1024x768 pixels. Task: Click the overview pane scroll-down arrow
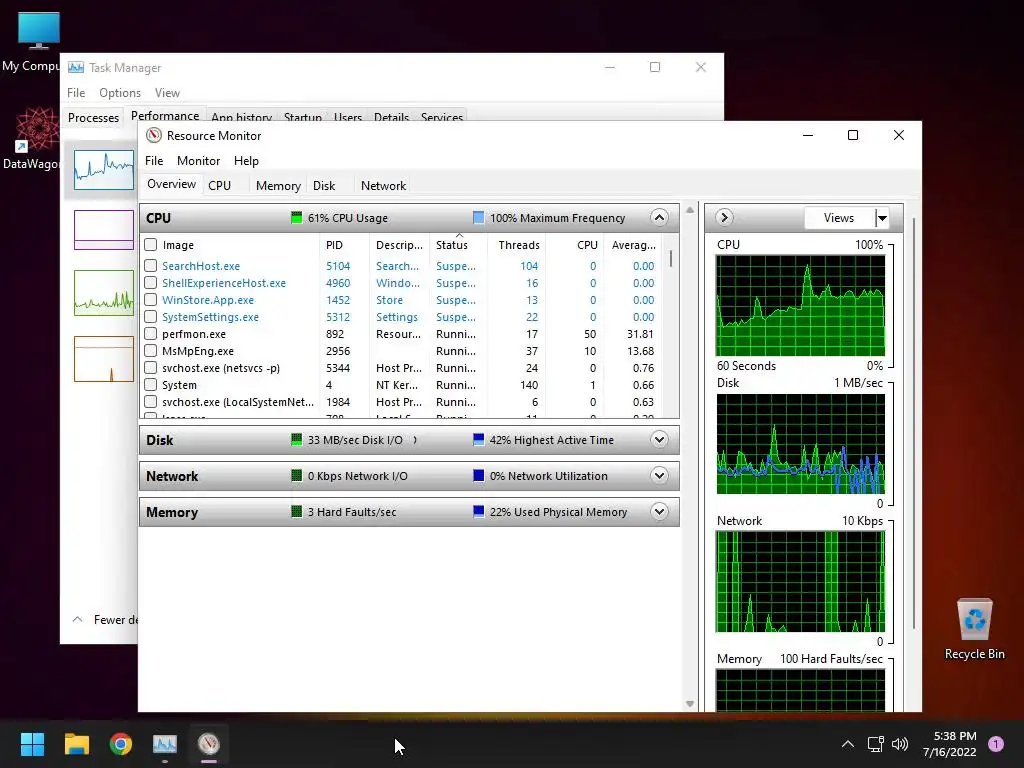click(690, 704)
